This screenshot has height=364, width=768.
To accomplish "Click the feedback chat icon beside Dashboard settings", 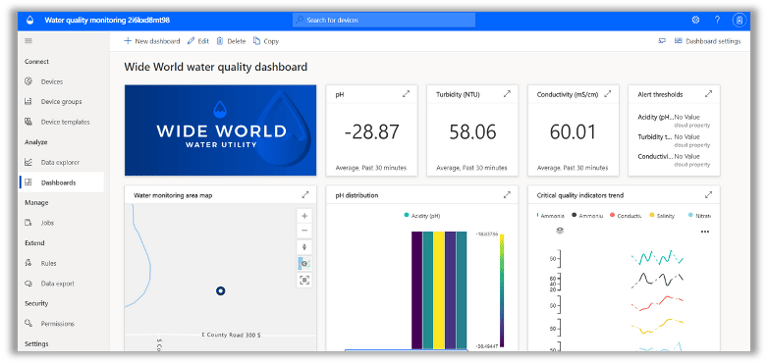I will click(662, 41).
